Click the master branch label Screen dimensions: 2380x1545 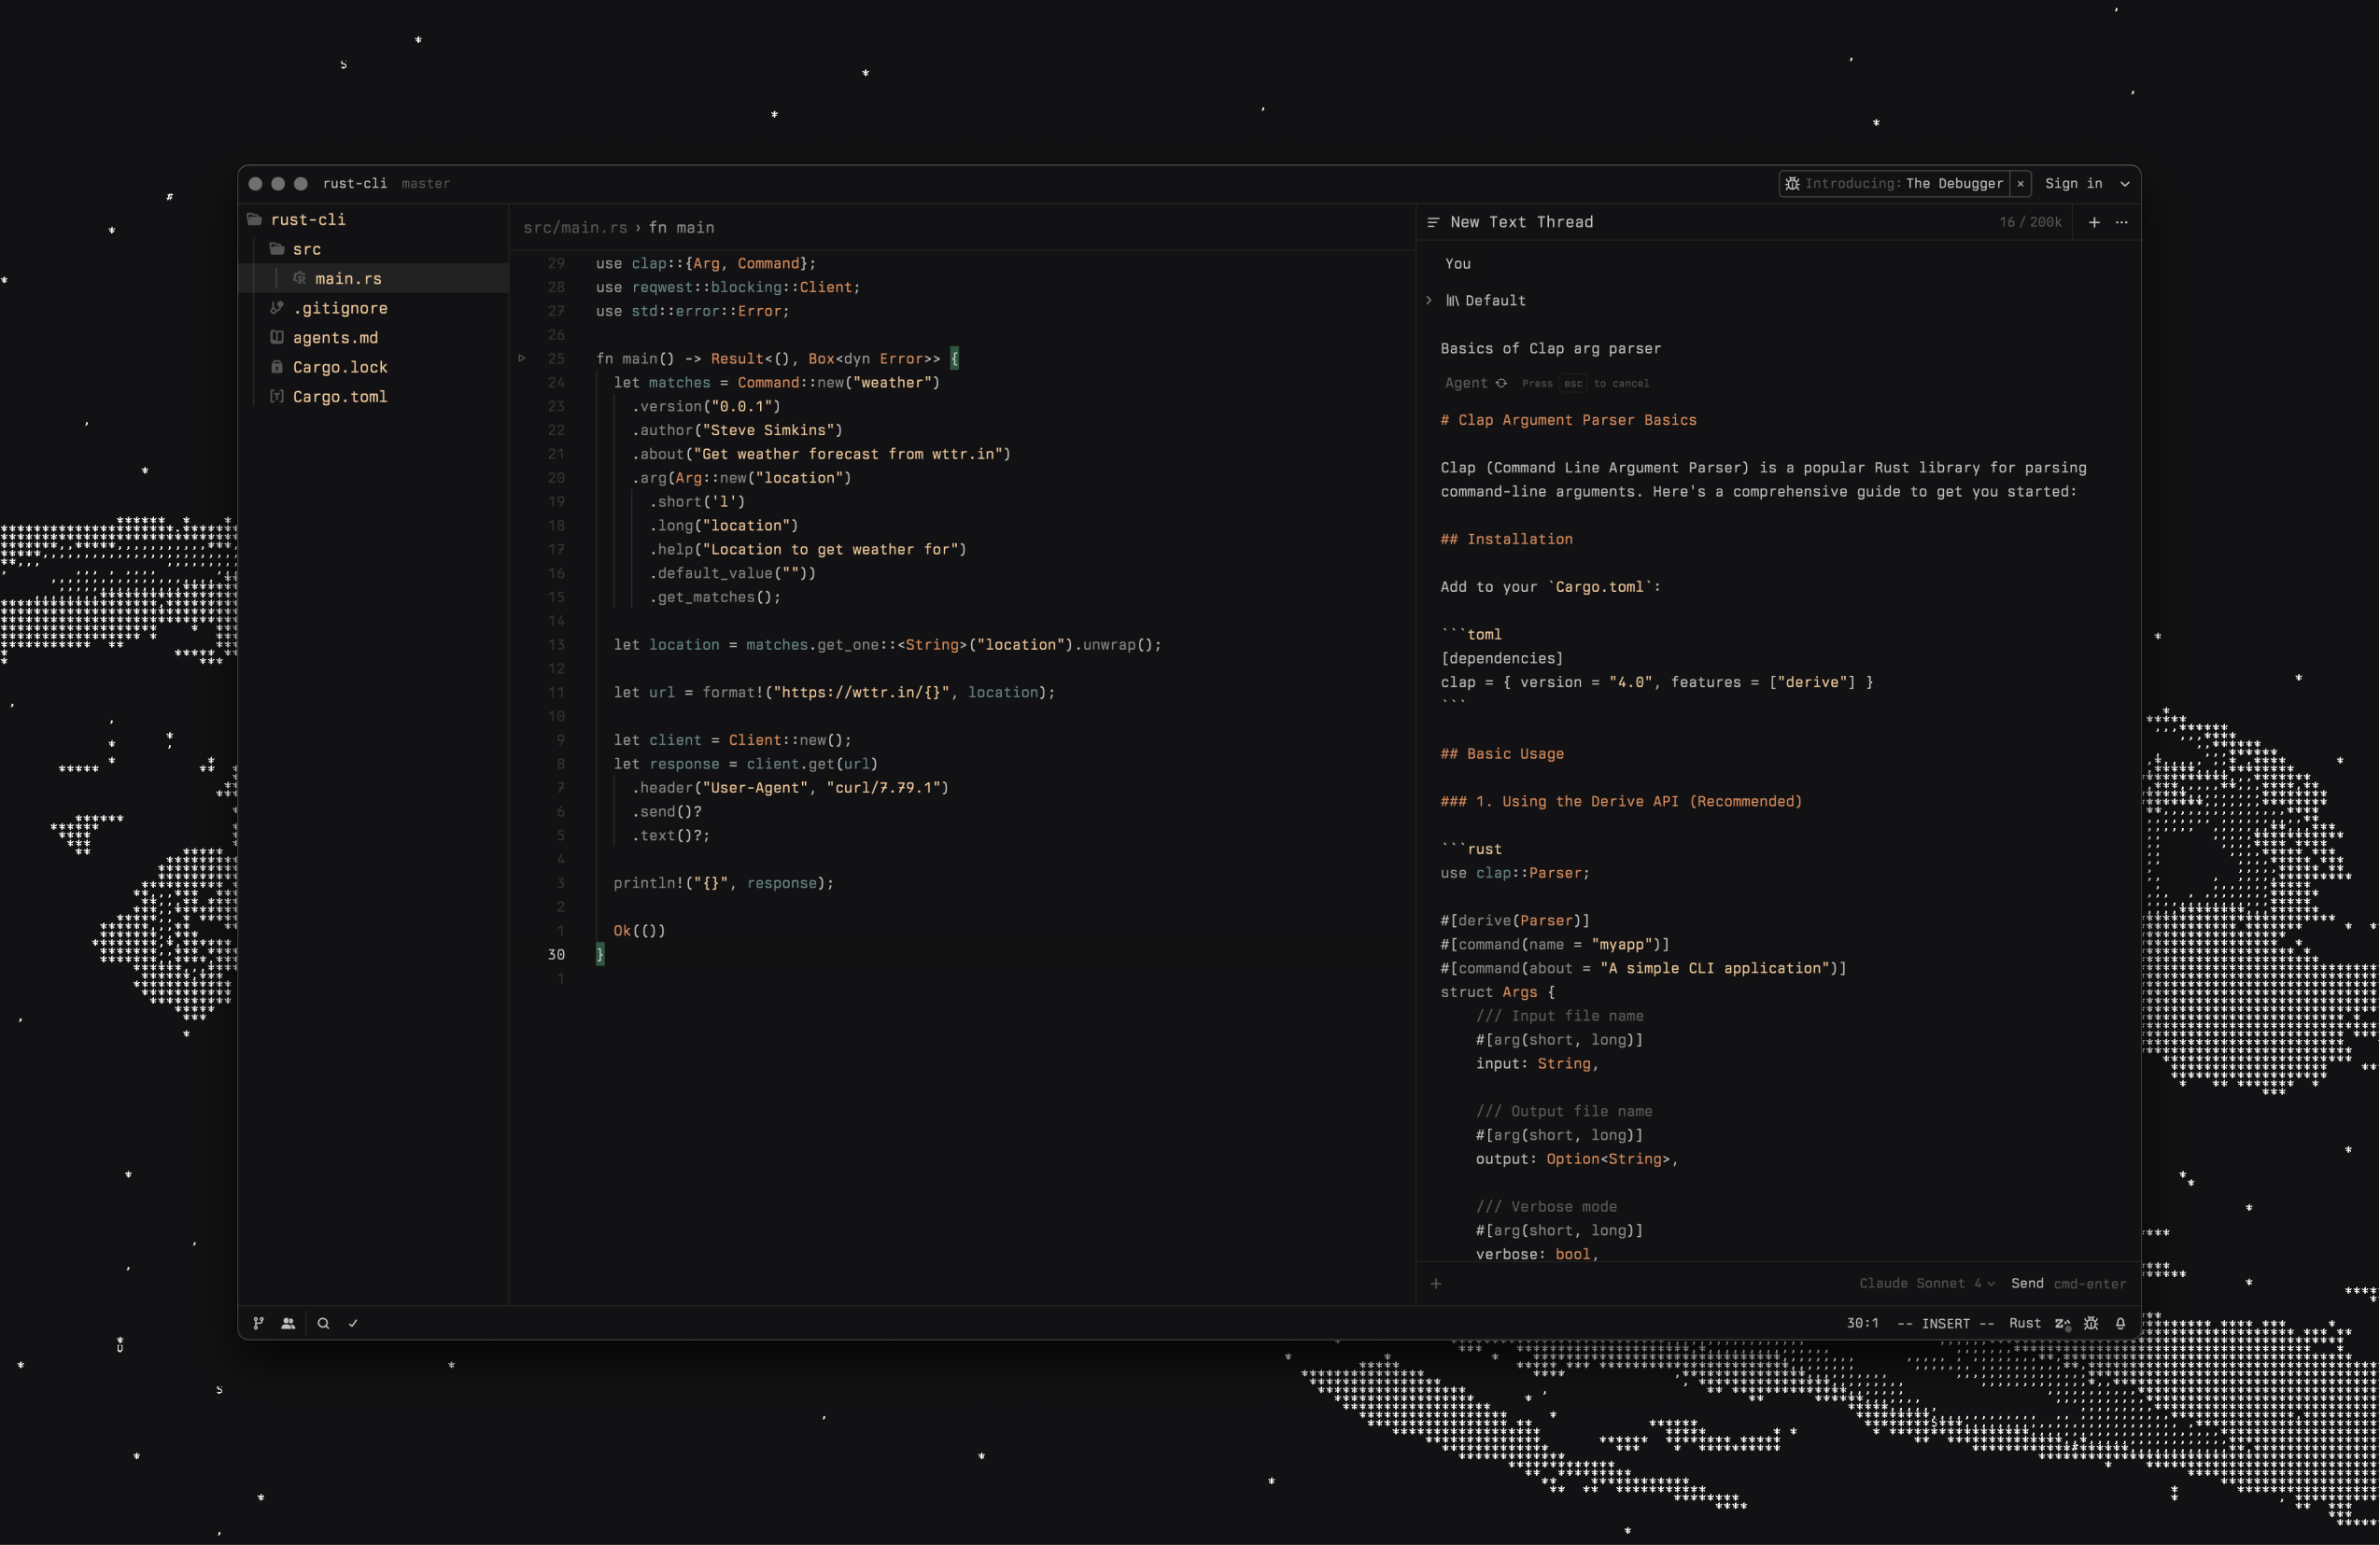426,183
